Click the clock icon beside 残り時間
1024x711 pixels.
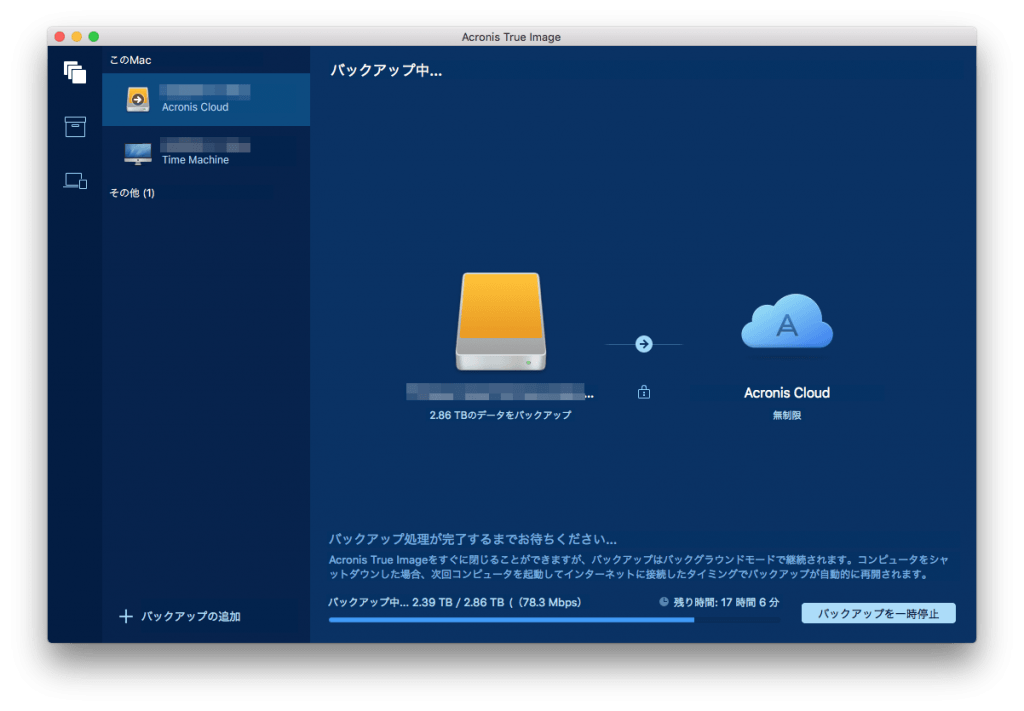pos(664,602)
